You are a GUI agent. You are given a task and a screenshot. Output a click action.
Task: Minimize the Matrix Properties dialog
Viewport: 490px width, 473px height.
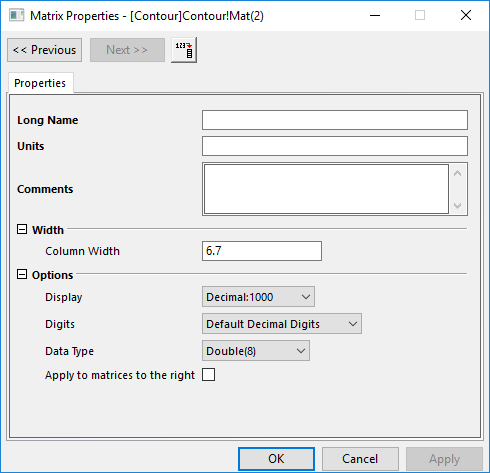click(375, 15)
